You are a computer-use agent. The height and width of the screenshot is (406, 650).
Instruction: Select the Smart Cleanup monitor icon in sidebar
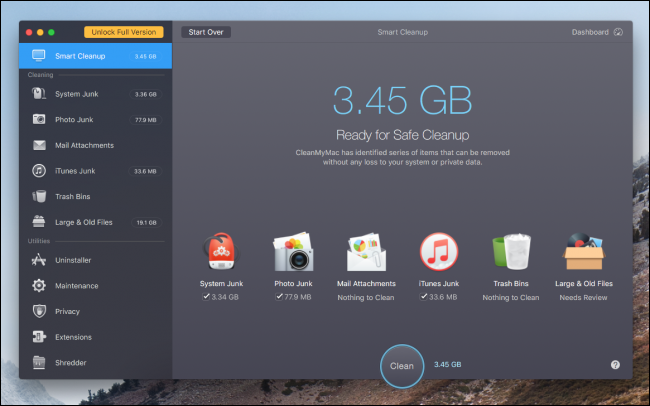(x=39, y=56)
